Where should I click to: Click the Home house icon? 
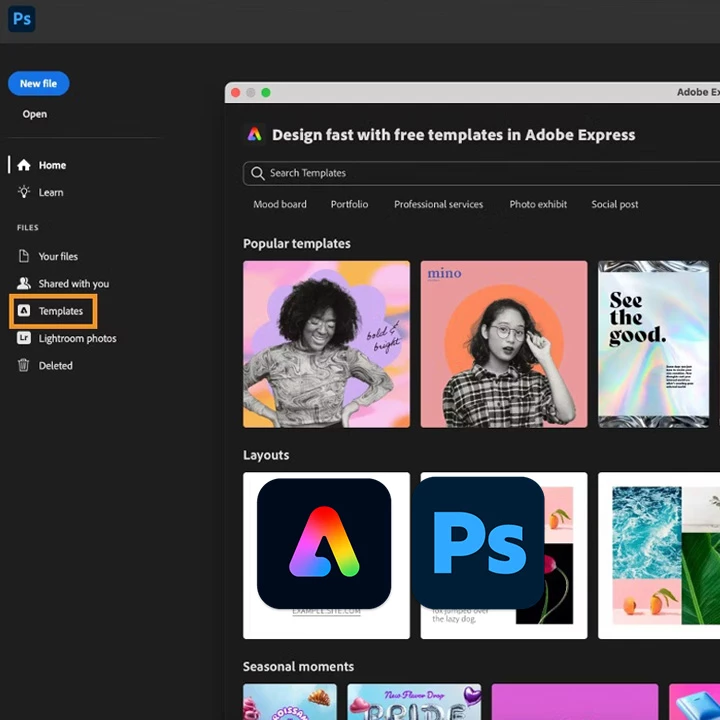coord(24,165)
